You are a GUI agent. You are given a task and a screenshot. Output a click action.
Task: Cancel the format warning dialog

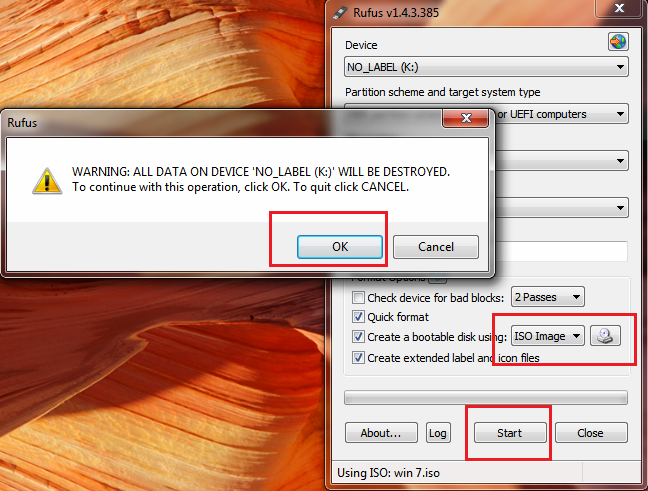pos(436,247)
